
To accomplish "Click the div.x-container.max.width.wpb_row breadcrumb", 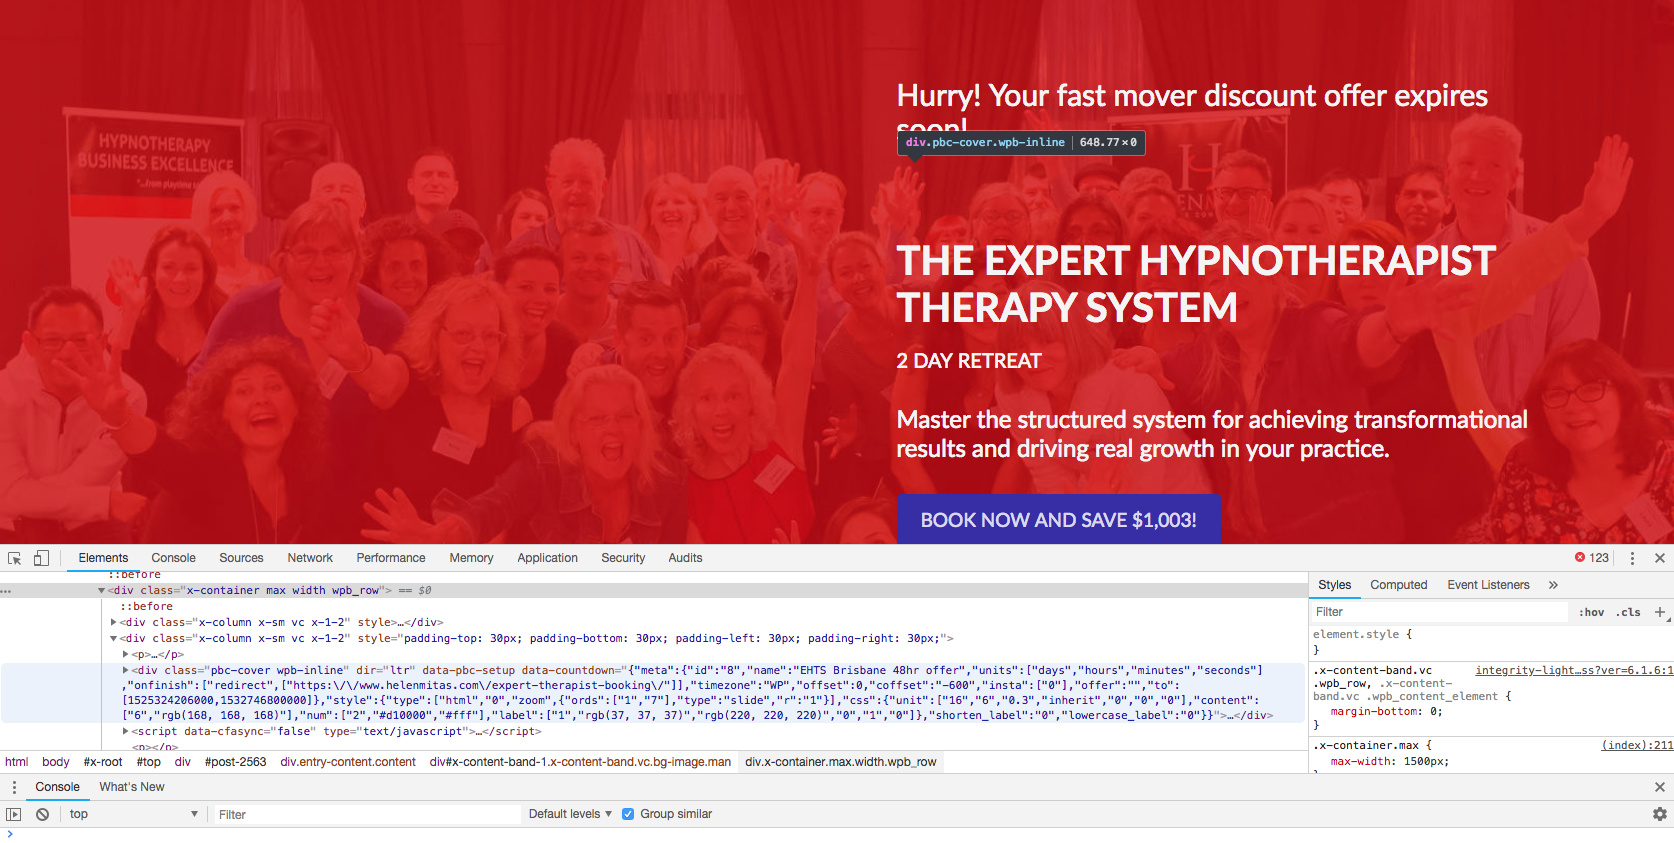I will pyautogui.click(x=841, y=762).
